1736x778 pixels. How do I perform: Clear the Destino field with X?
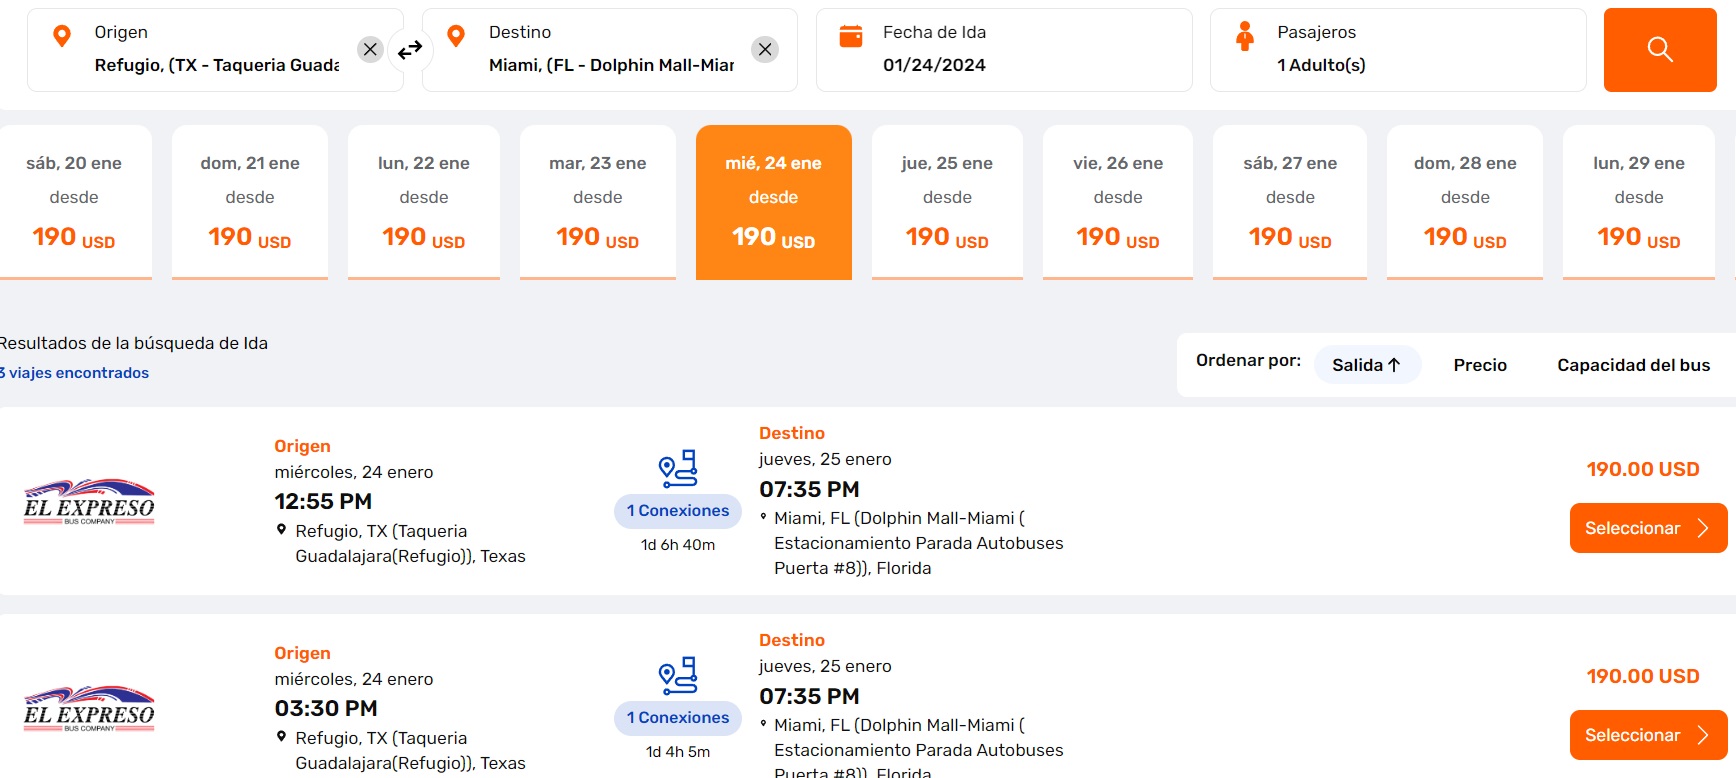coord(764,49)
